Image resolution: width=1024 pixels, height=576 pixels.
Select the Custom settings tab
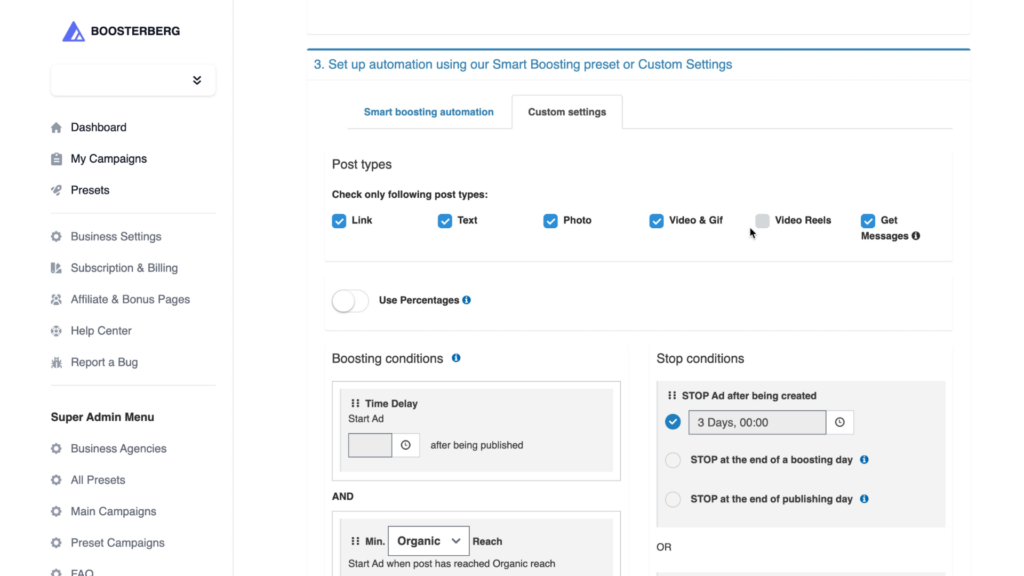coord(567,112)
